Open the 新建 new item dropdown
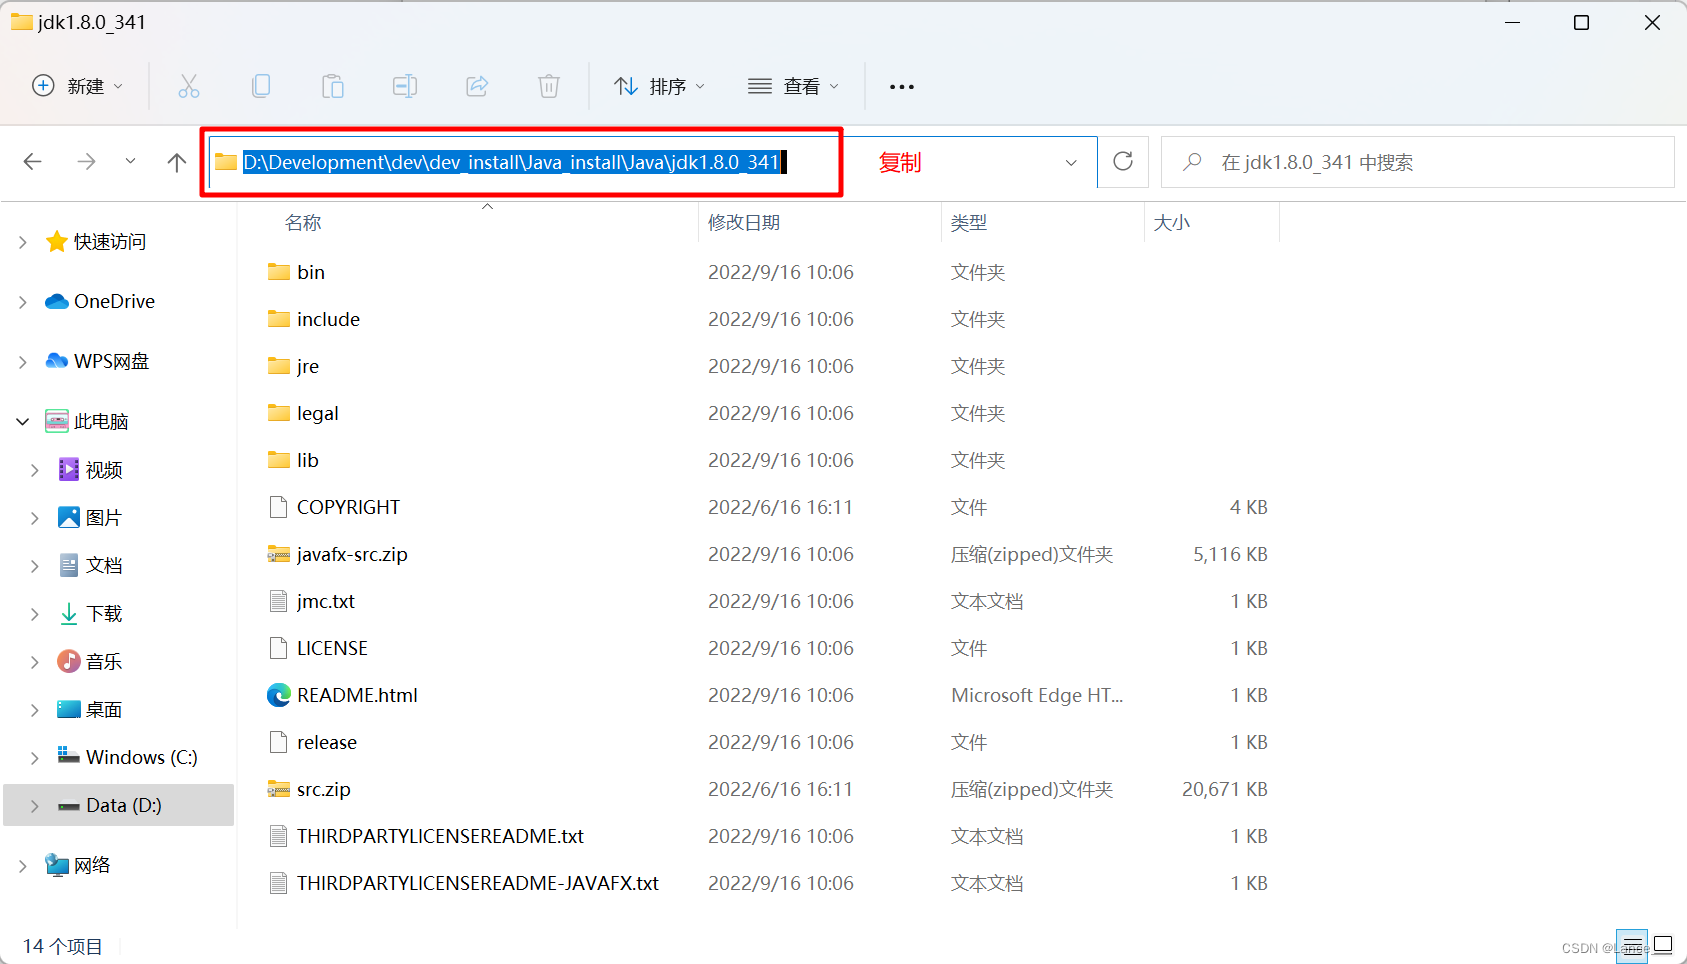Screen dimensions: 1687x964 (78, 86)
